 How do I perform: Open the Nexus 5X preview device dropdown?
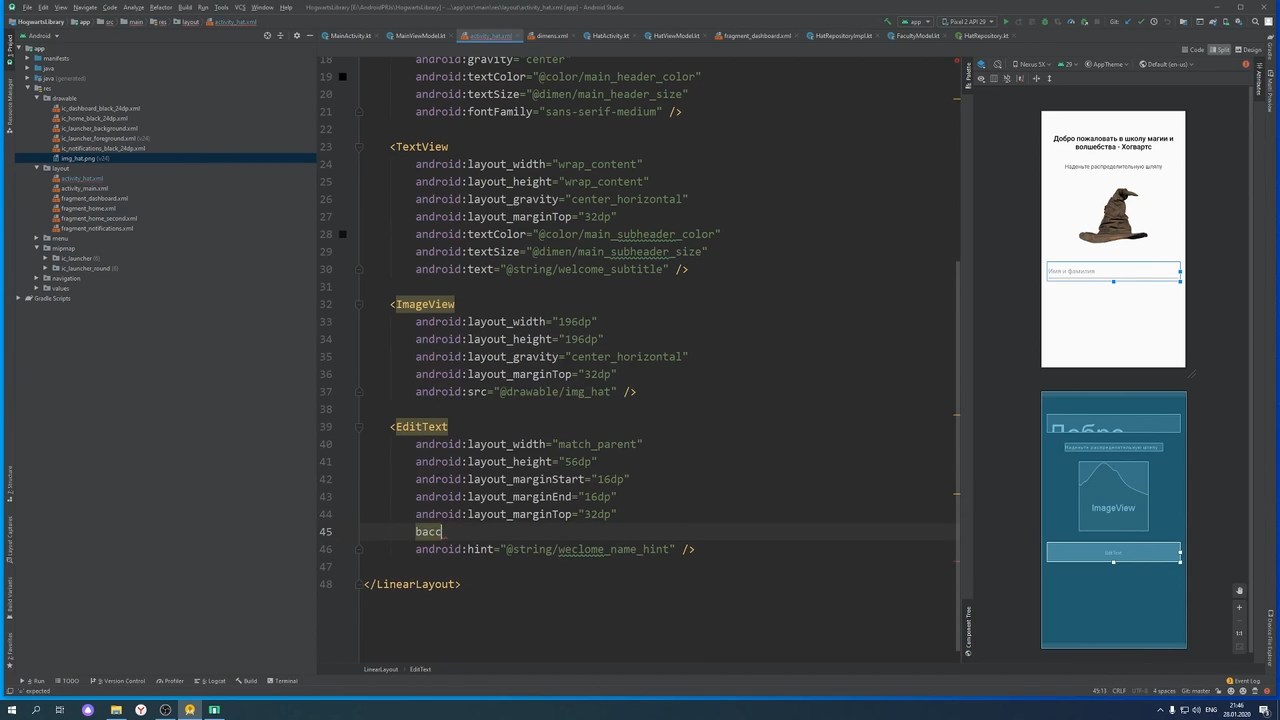tap(1032, 64)
